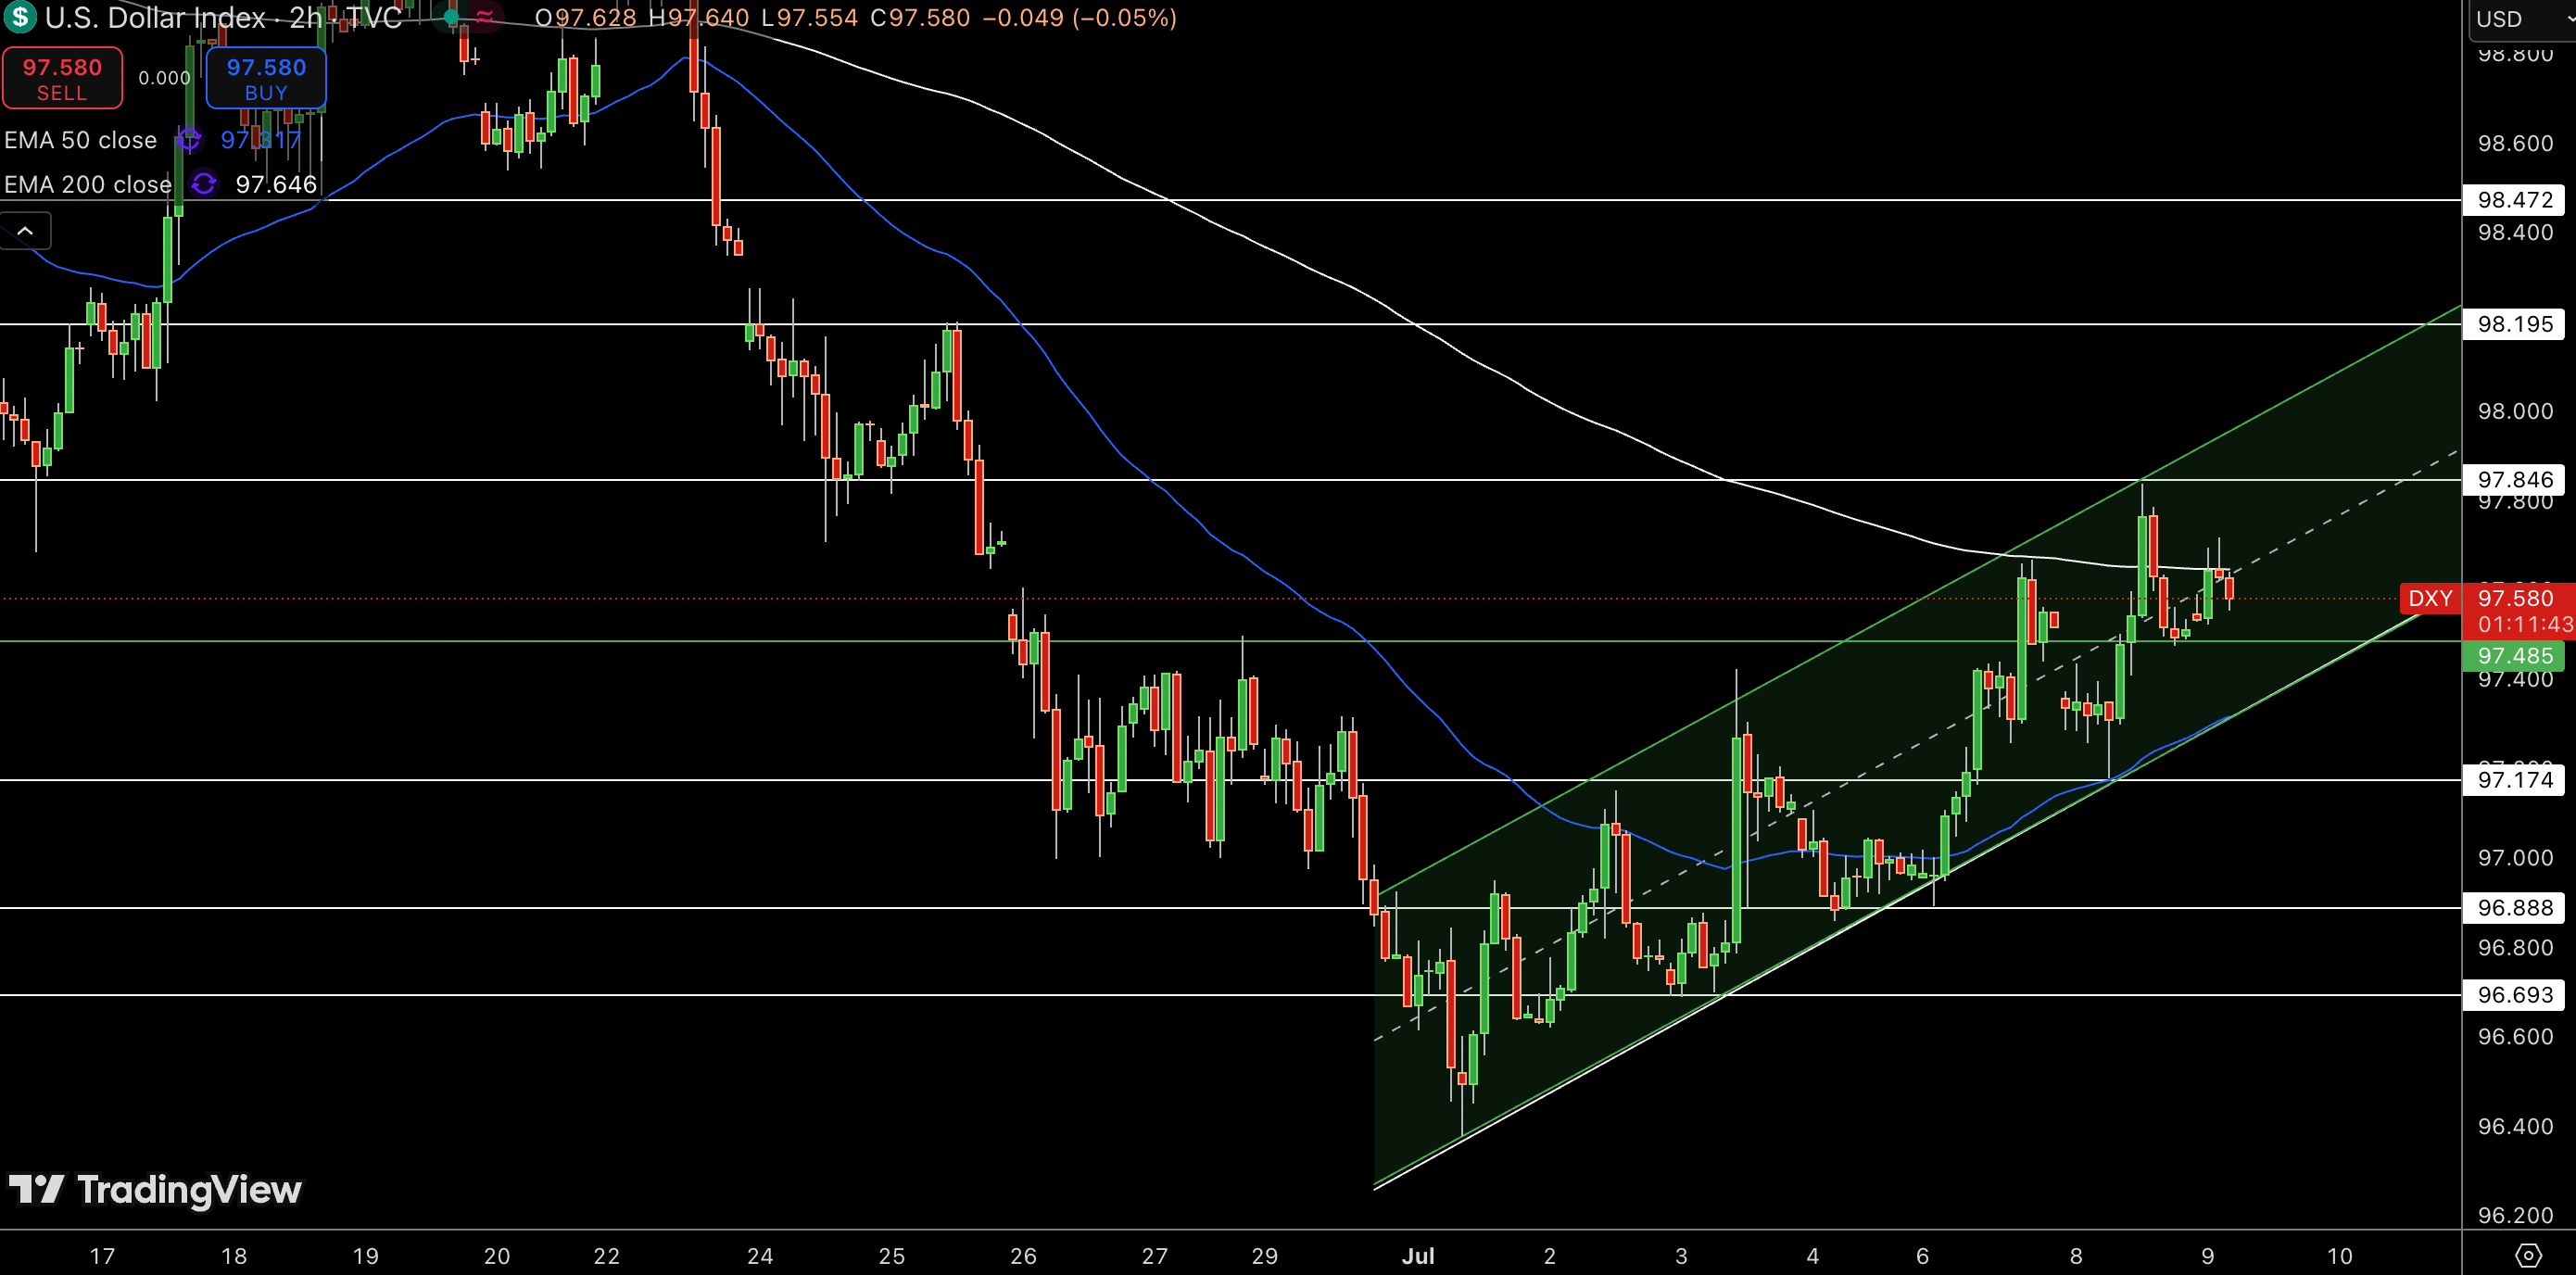The width and height of the screenshot is (2576, 1275).
Task: Click the blue 97.580 BUY button
Action: (x=266, y=78)
